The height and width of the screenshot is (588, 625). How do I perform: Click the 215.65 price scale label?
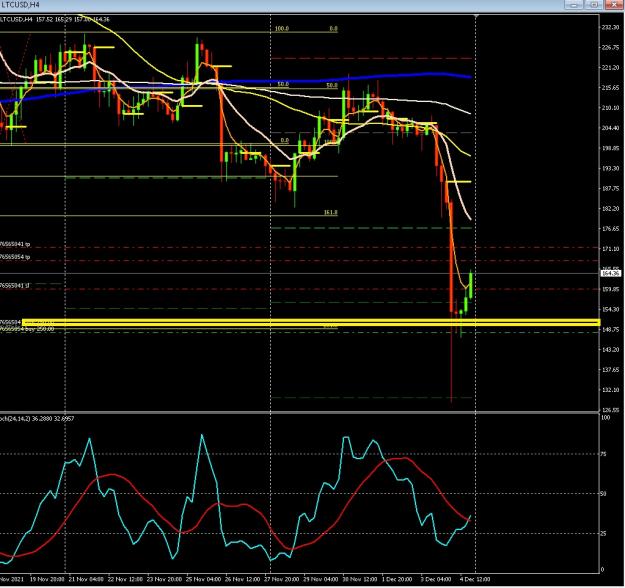coord(610,88)
